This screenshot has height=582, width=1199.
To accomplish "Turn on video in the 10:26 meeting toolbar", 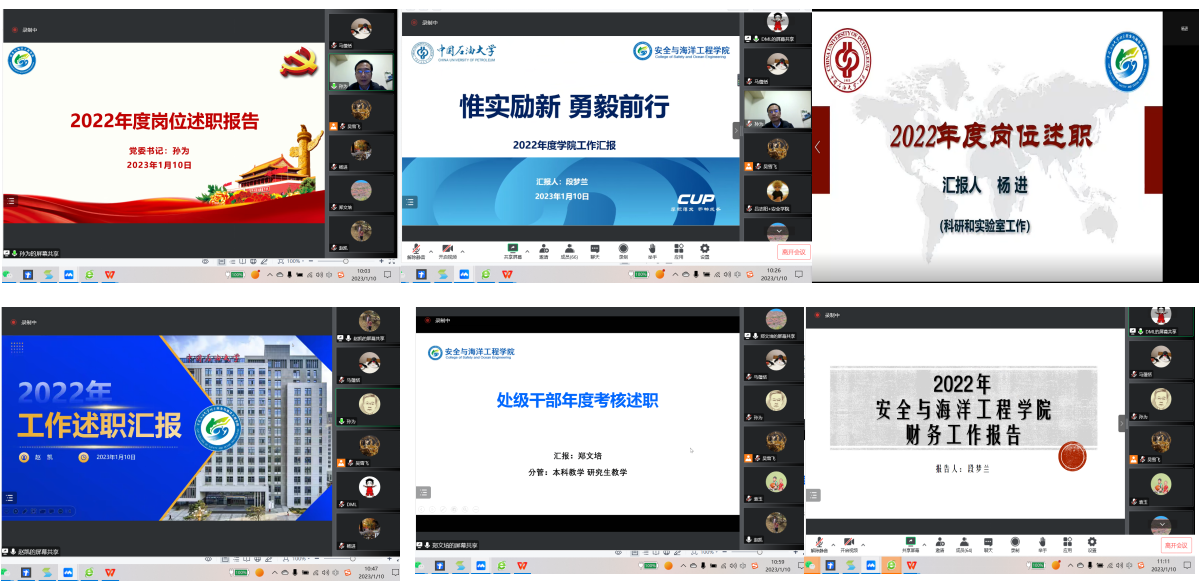I will (x=447, y=249).
